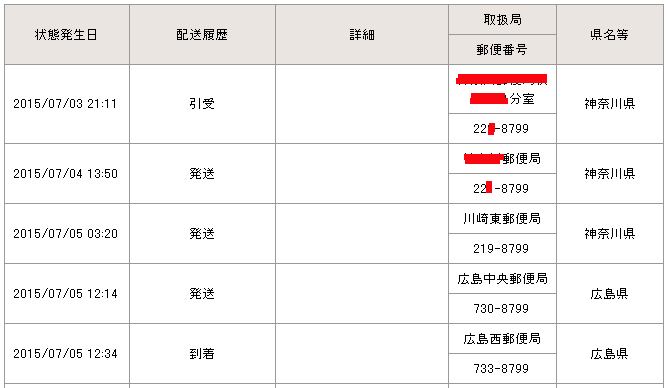Select the 配送履歴 column header
This screenshot has width=667, height=388.
(x=202, y=34)
